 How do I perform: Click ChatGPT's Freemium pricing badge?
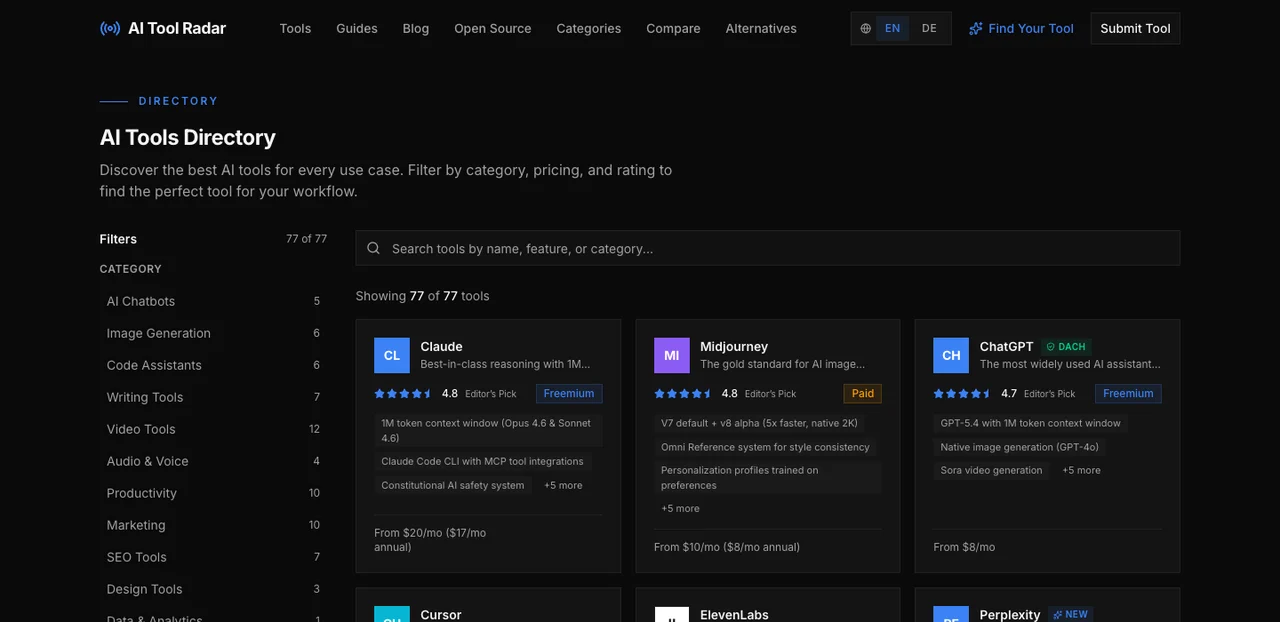coord(1128,394)
